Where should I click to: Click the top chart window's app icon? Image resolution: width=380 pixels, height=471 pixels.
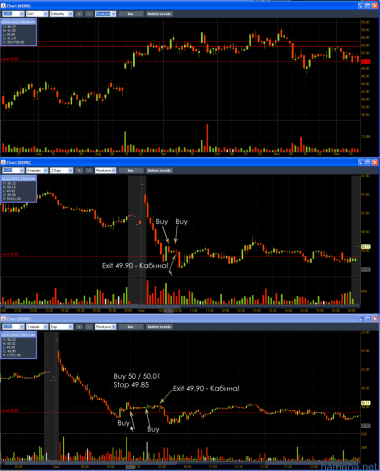click(3, 6)
